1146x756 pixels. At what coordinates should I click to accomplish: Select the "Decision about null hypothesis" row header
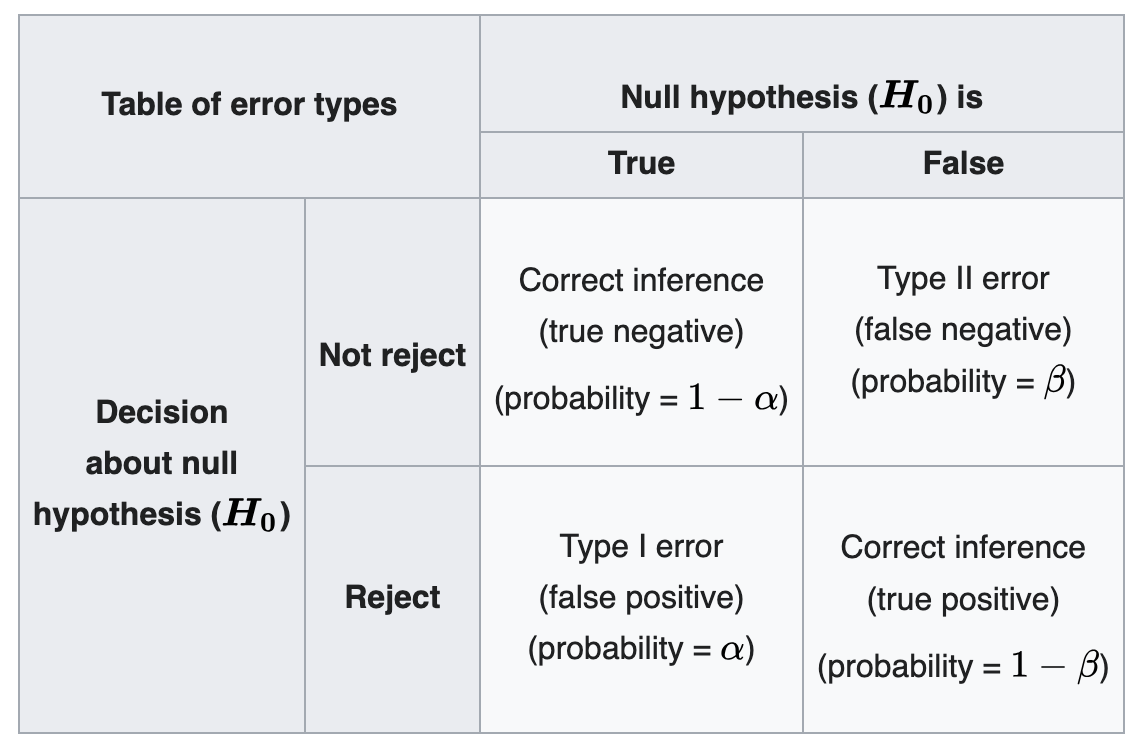(162, 463)
